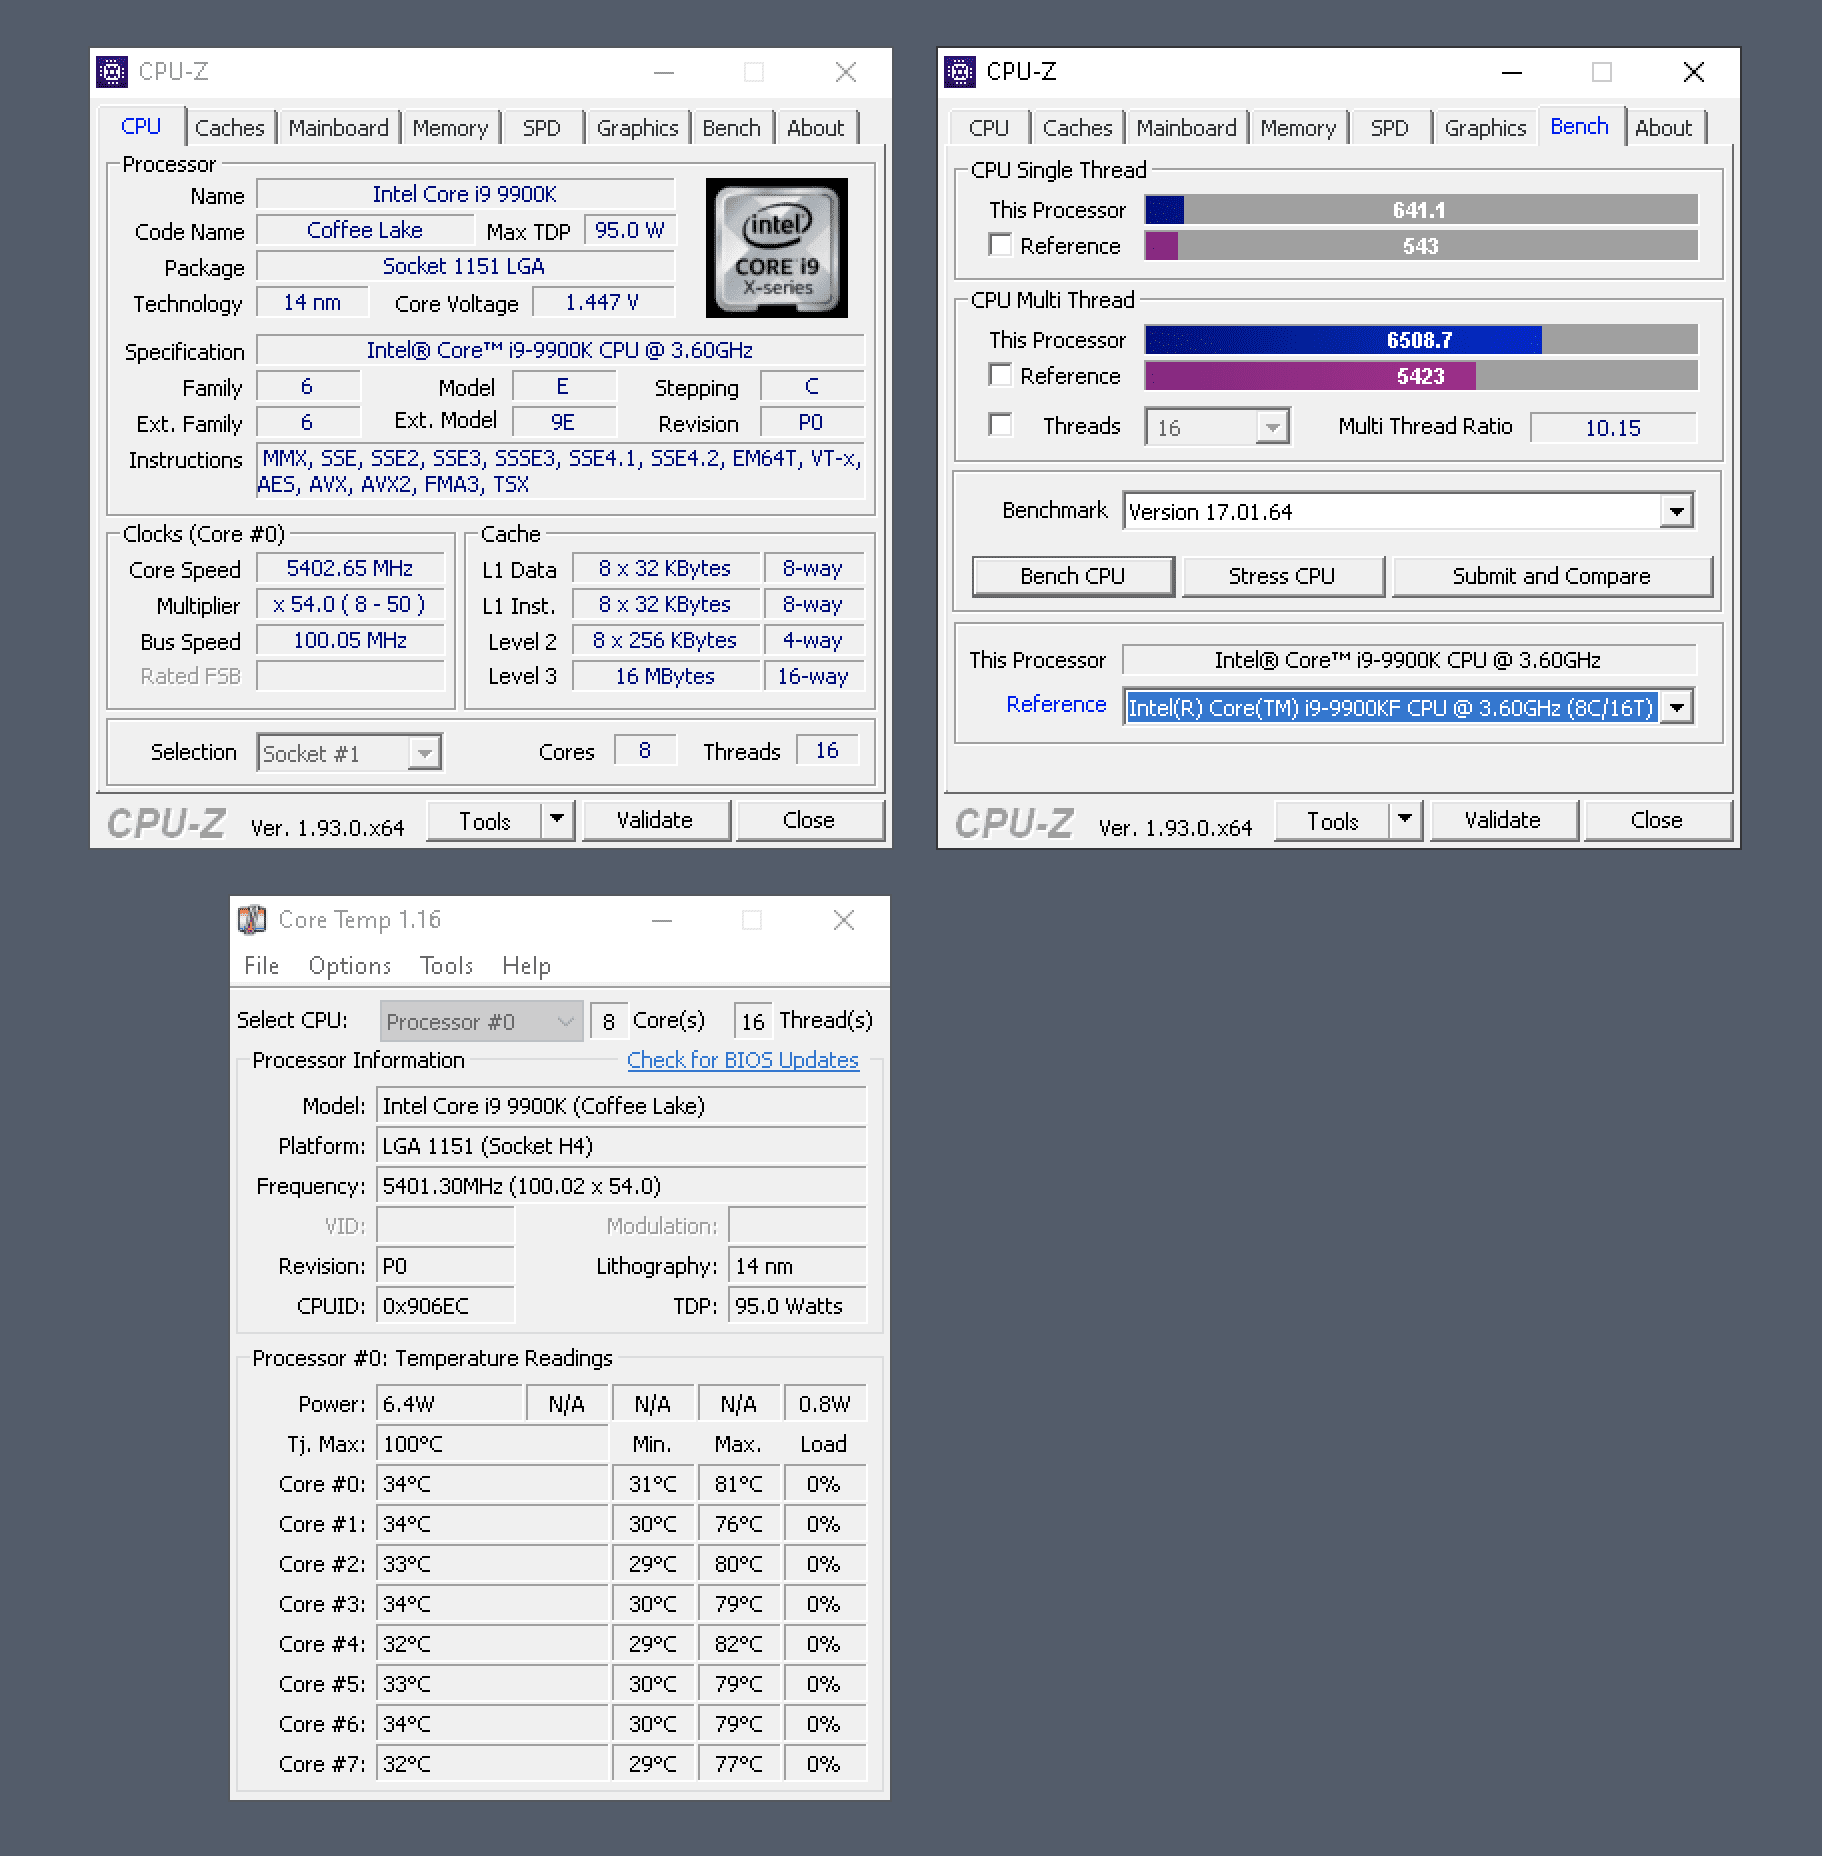Open Core Temp Tools menu

coord(446,965)
